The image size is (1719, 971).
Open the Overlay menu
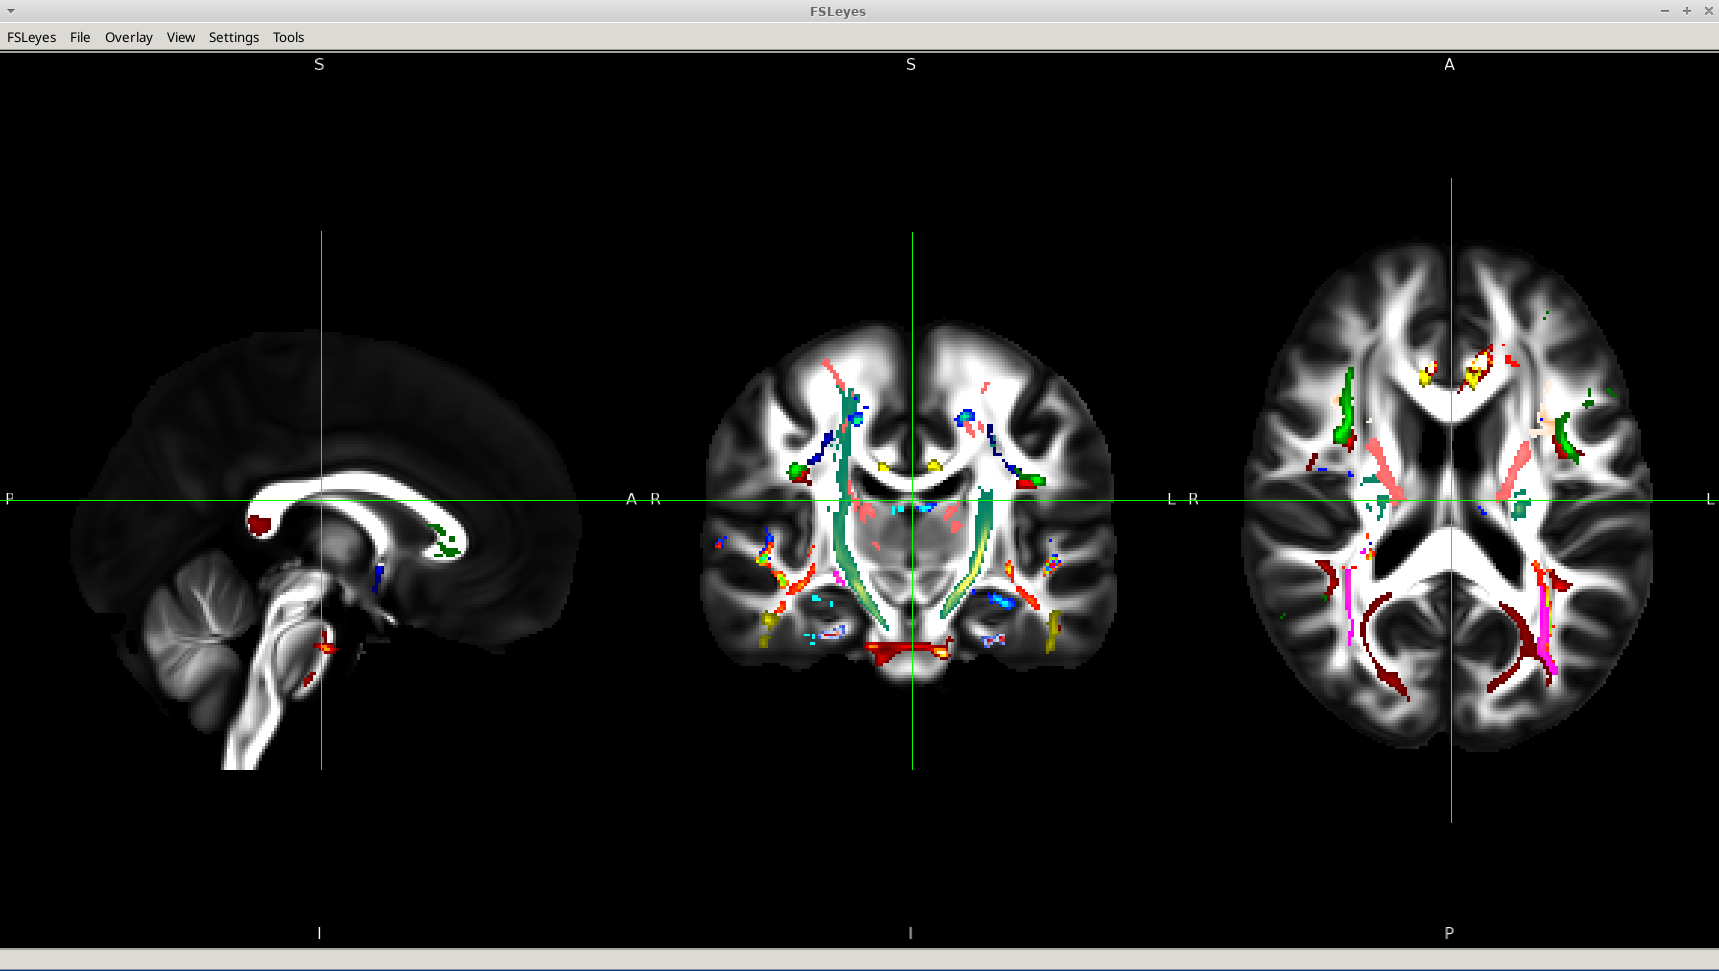pyautogui.click(x=129, y=37)
